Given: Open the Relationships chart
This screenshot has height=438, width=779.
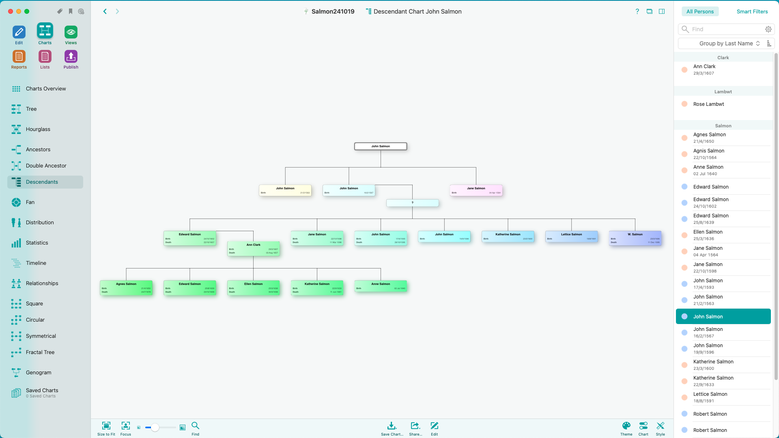Looking at the screenshot, I should pyautogui.click(x=45, y=283).
